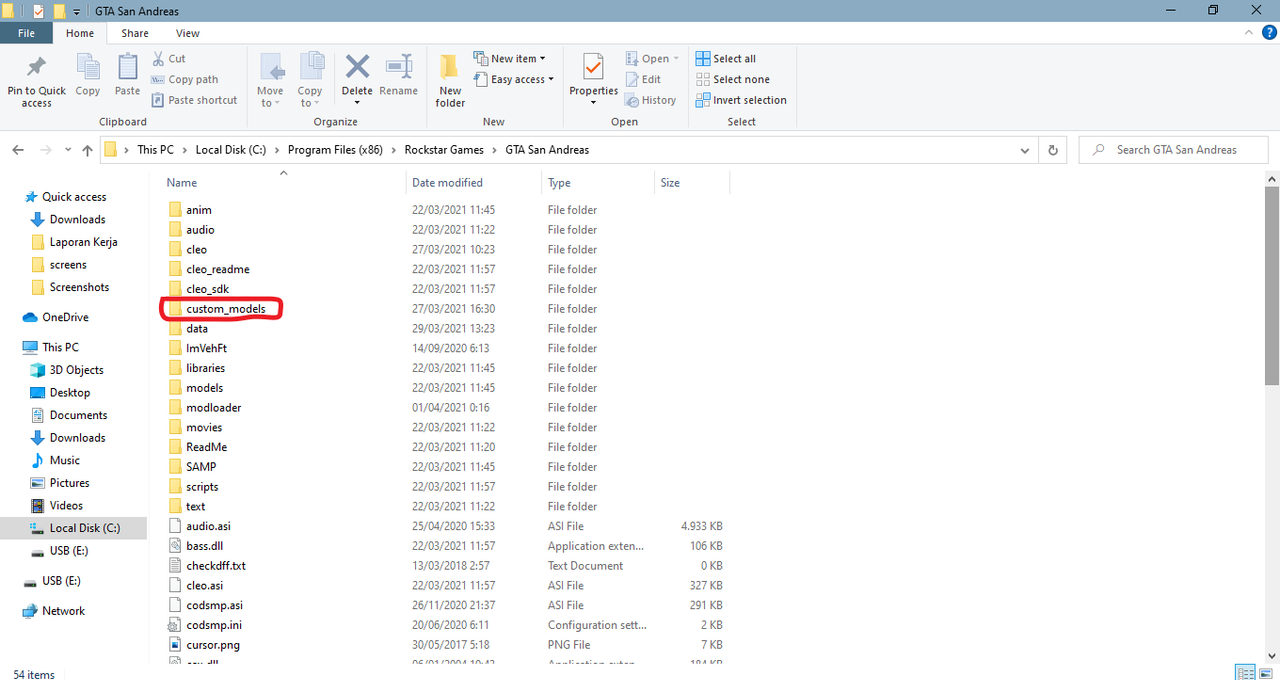Select the audio.asi file
1280x680 pixels.
(208, 526)
